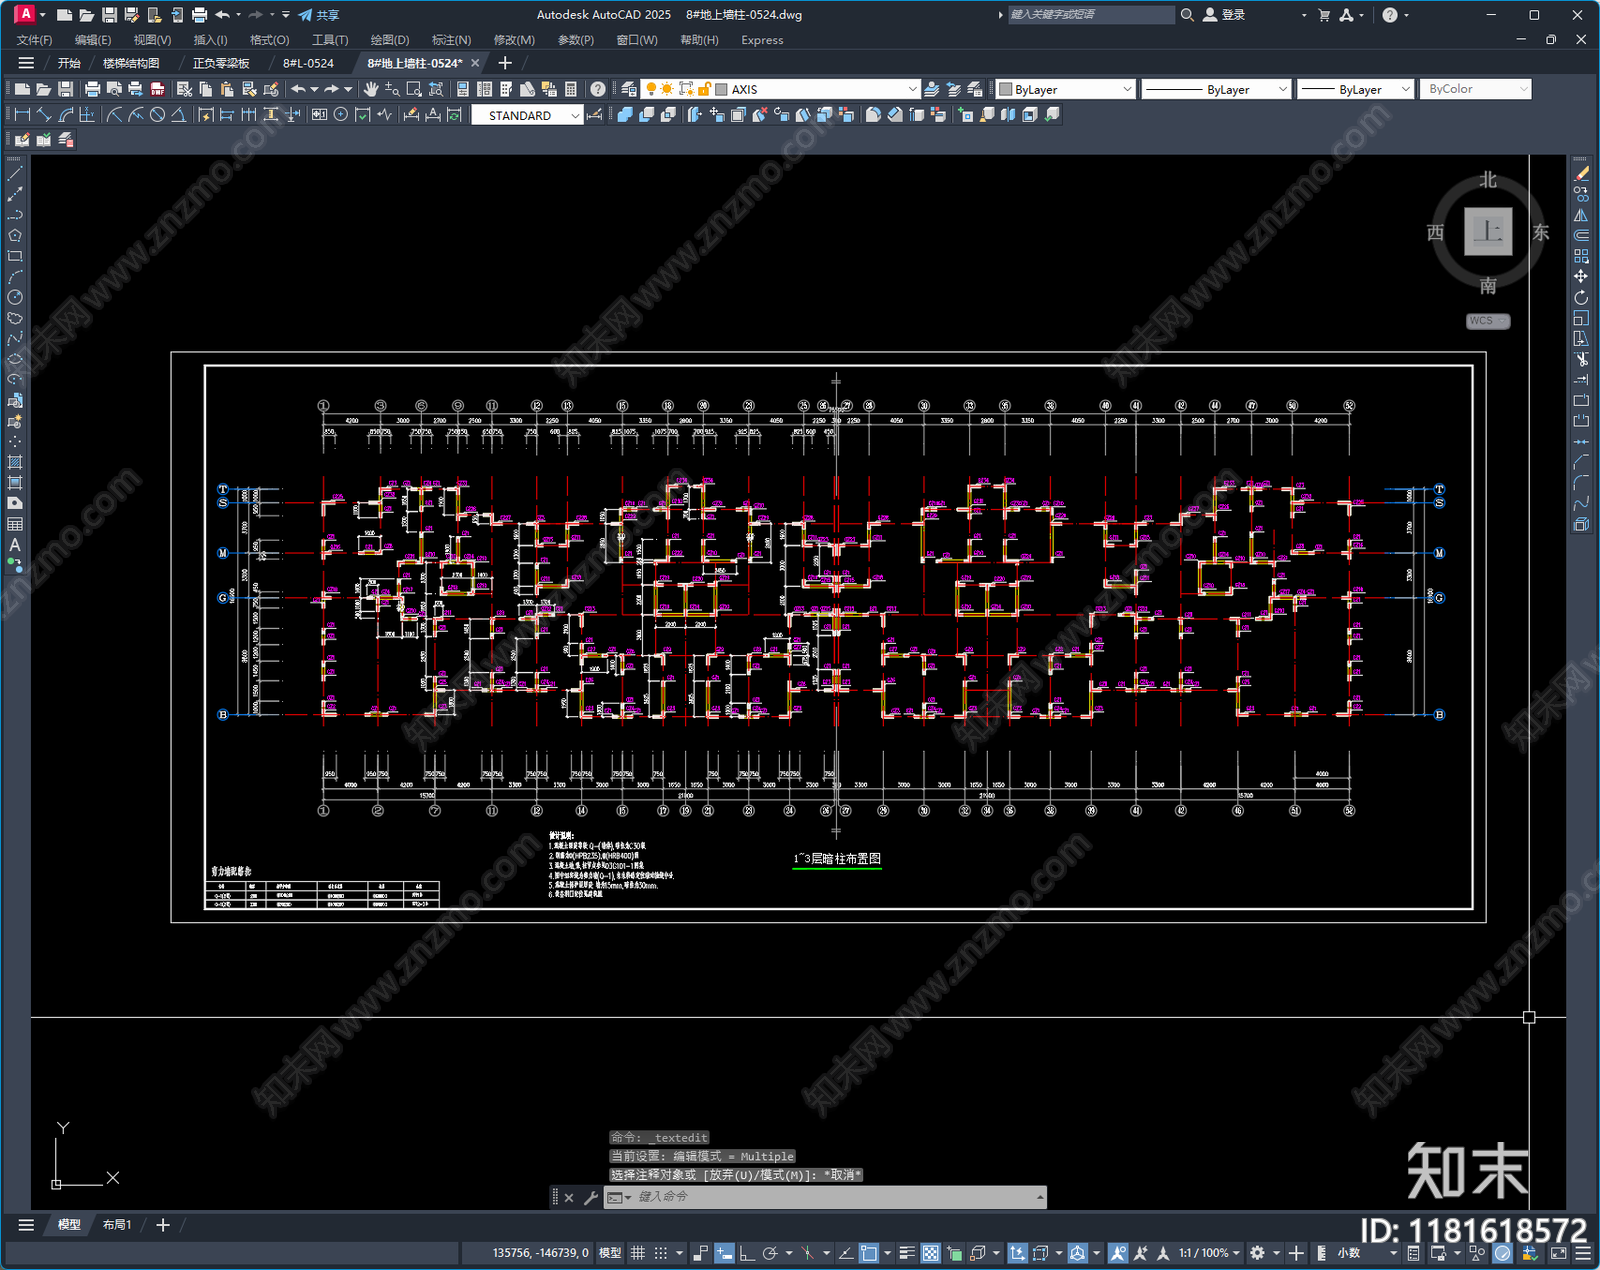Click the 共享 share button
1600x1270 pixels.
coord(319,15)
